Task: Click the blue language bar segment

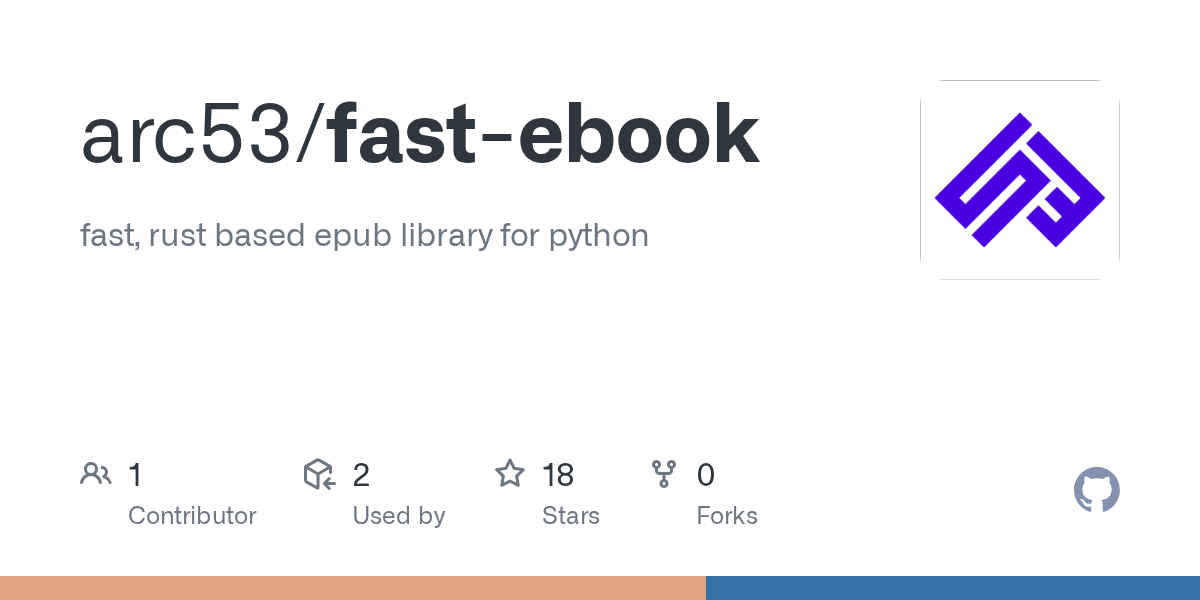Action: point(952,588)
